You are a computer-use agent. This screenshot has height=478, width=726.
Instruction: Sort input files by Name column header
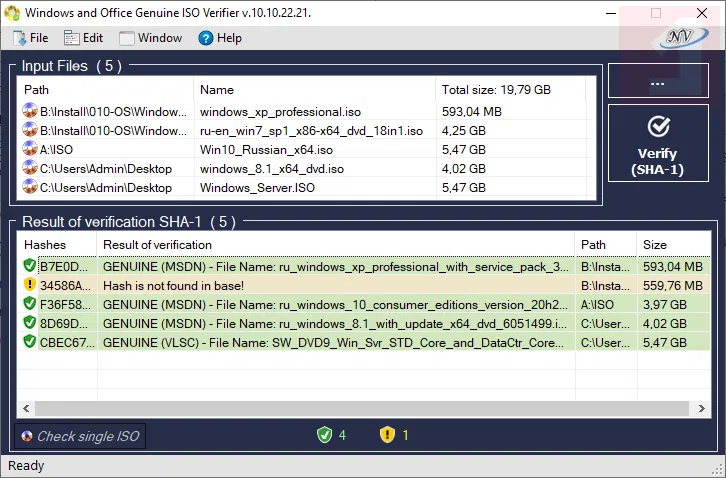(314, 89)
